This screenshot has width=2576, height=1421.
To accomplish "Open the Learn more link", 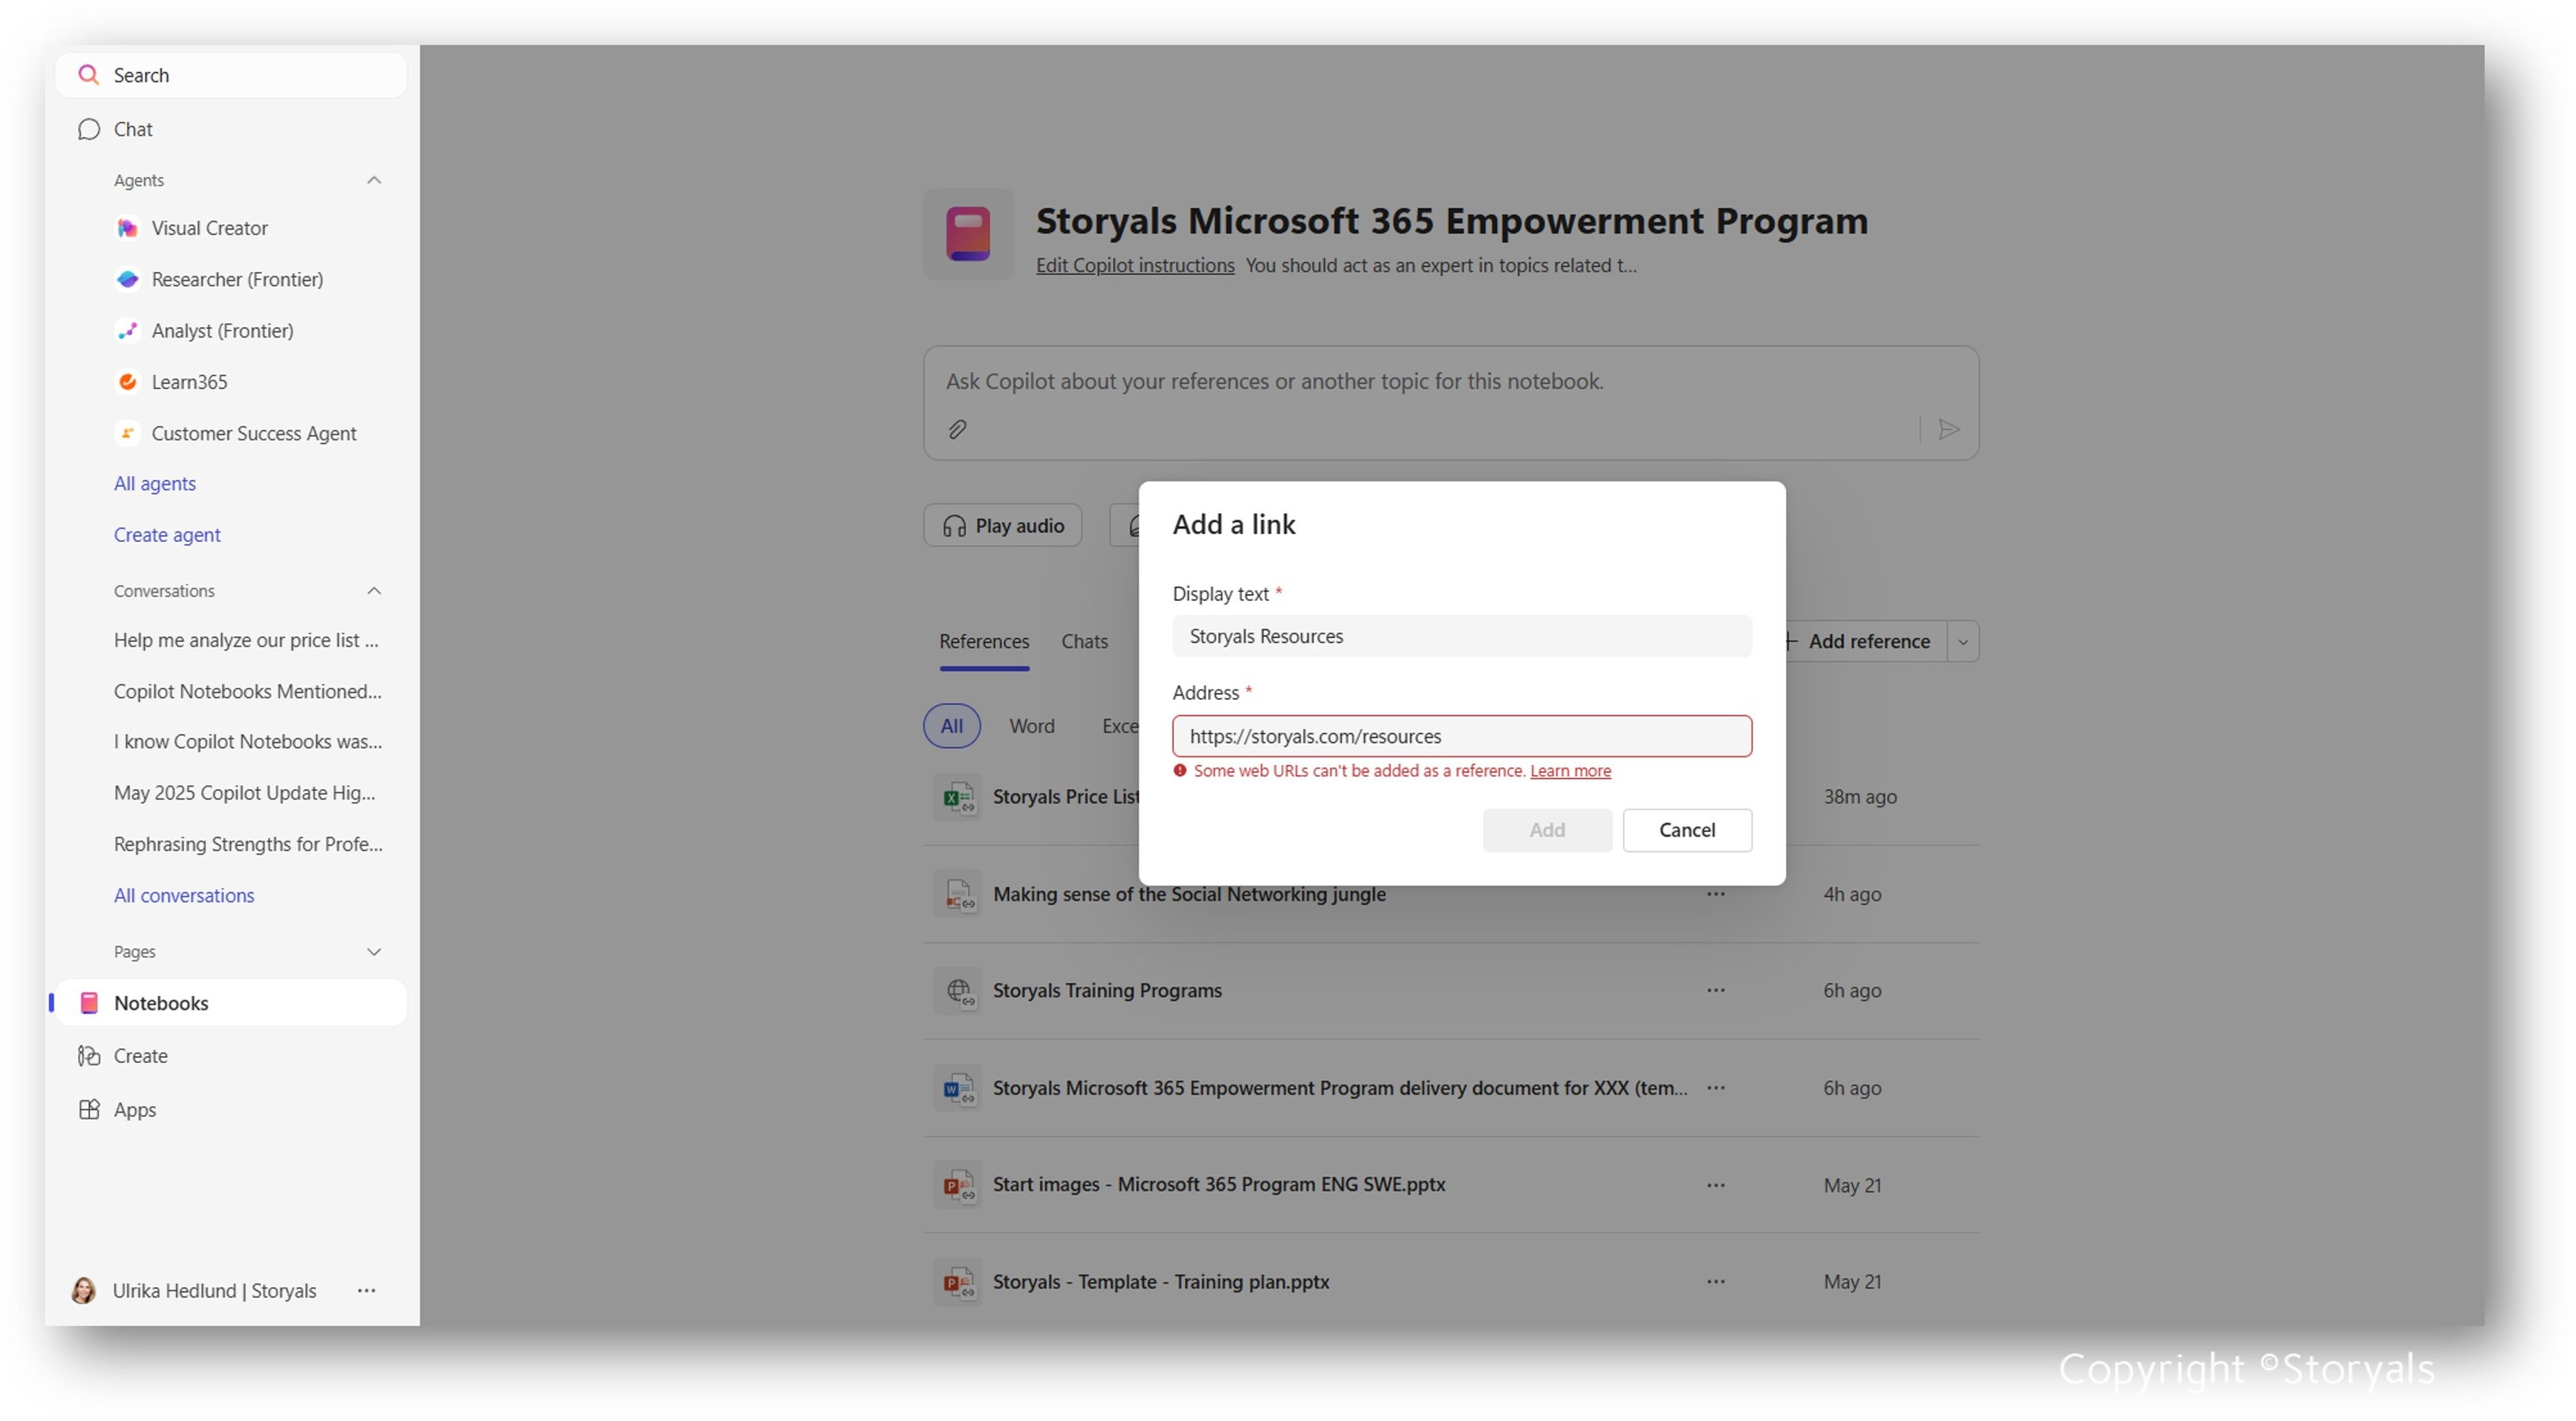I will click(x=1570, y=771).
